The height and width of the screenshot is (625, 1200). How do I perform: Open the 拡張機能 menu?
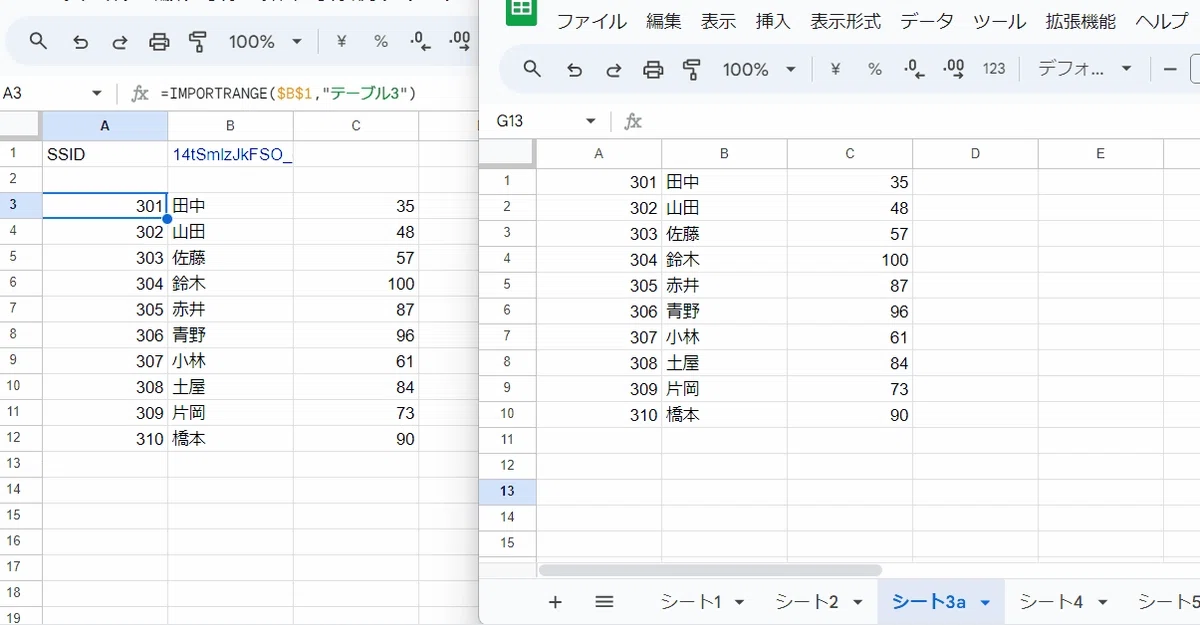tap(1081, 21)
